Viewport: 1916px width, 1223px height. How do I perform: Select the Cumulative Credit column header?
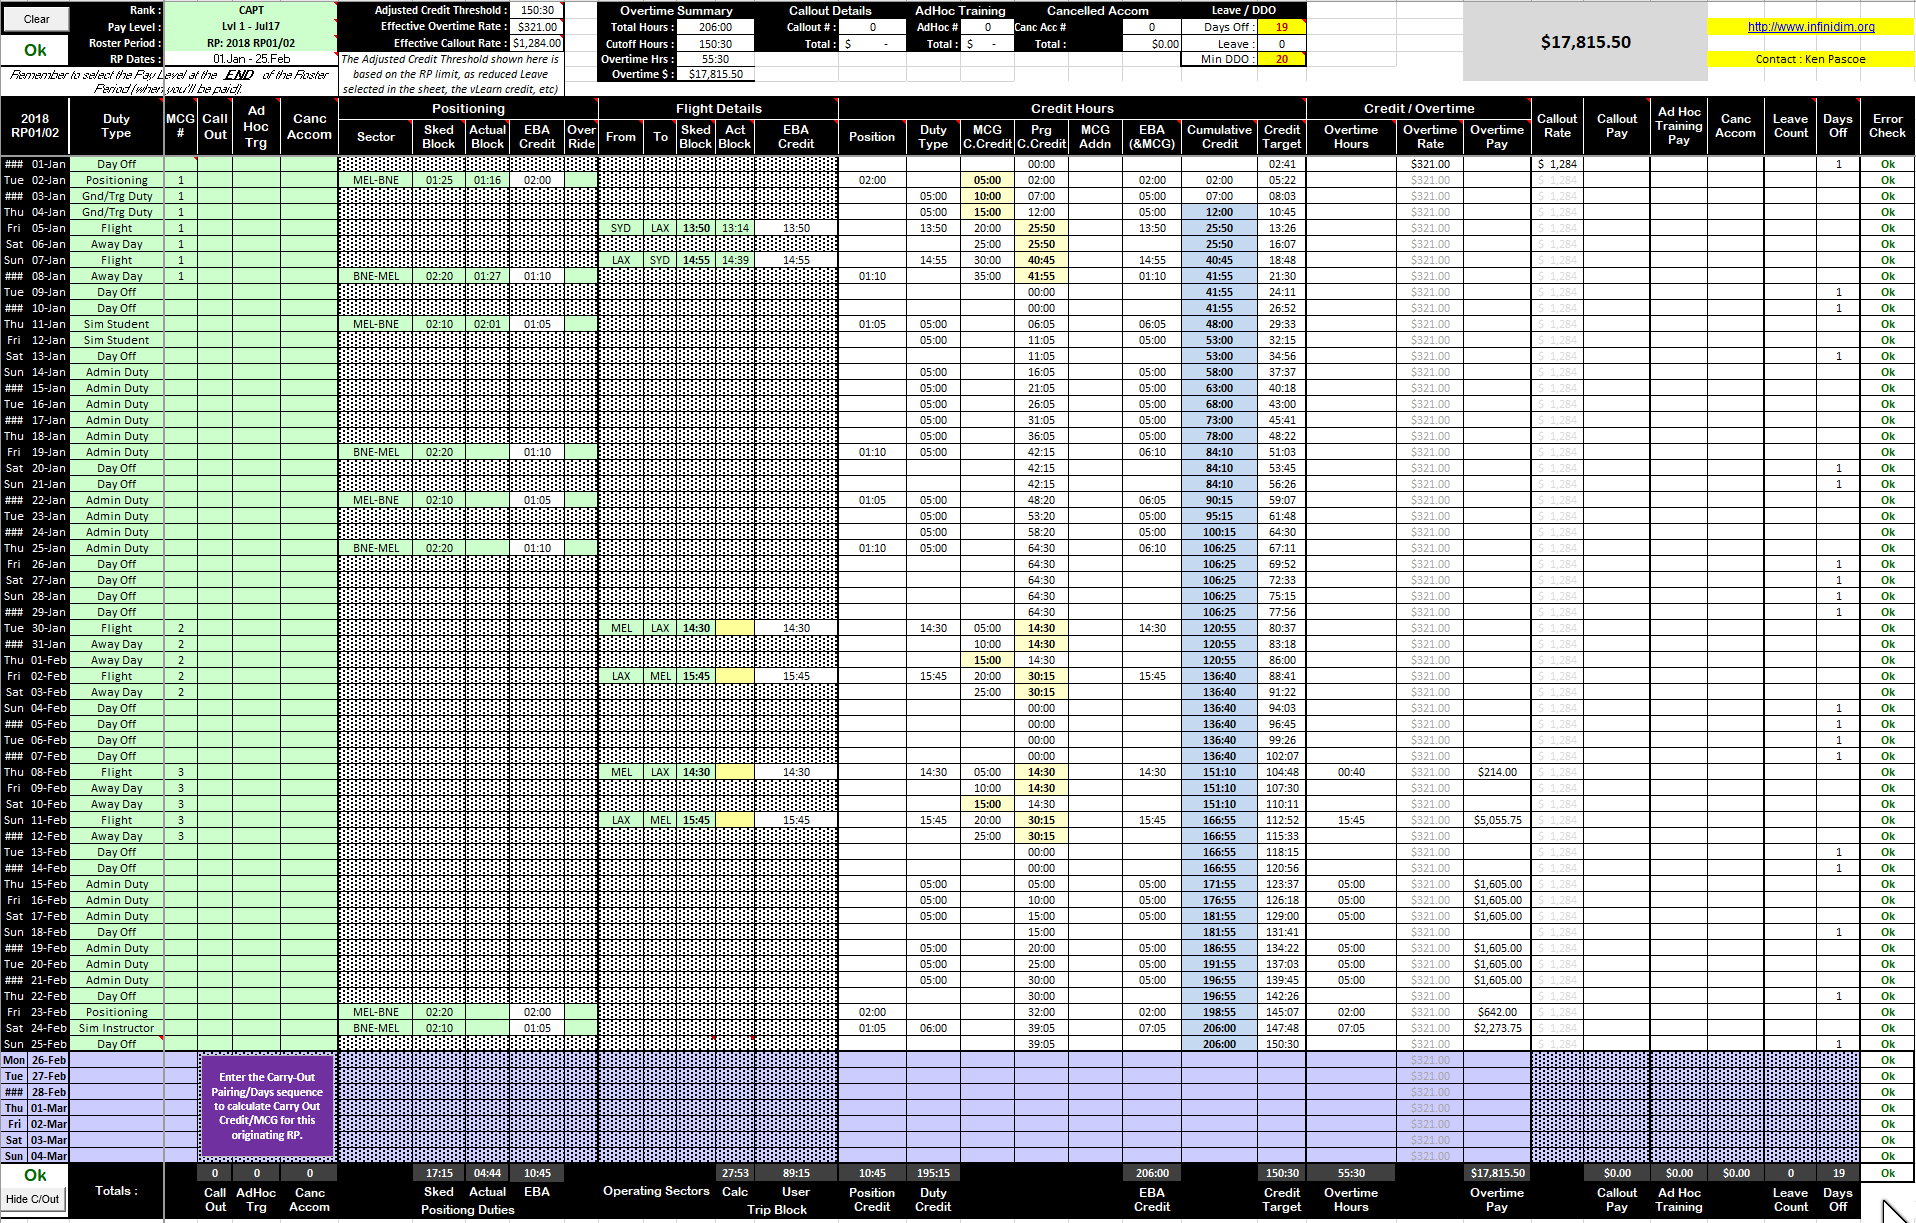(x=1219, y=136)
